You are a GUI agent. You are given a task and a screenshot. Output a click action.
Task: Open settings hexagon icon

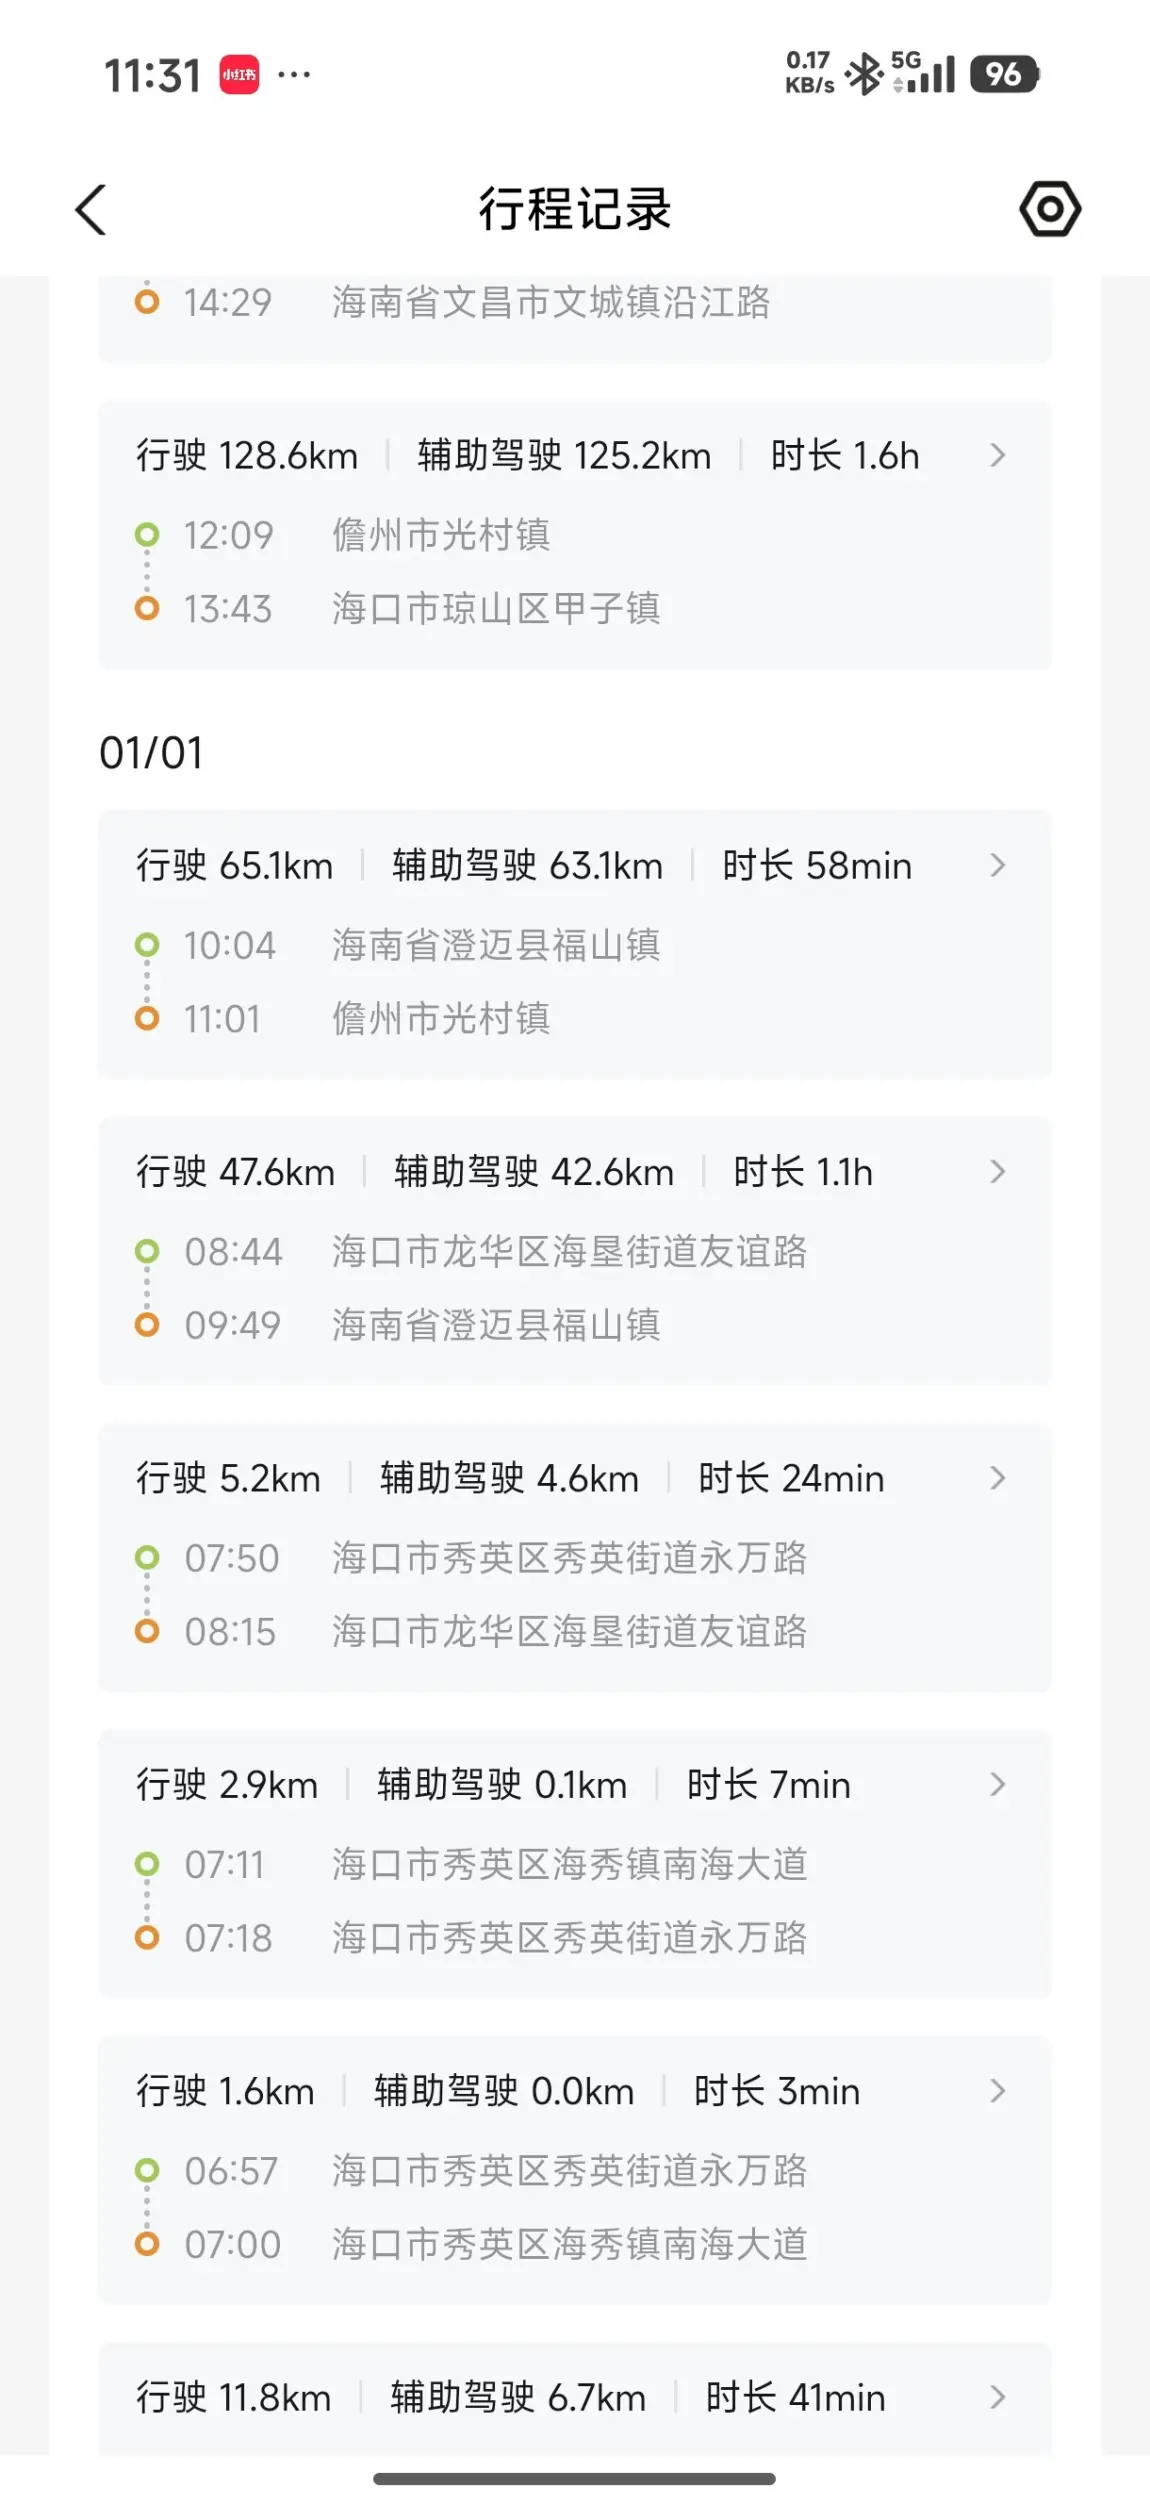tap(1050, 209)
